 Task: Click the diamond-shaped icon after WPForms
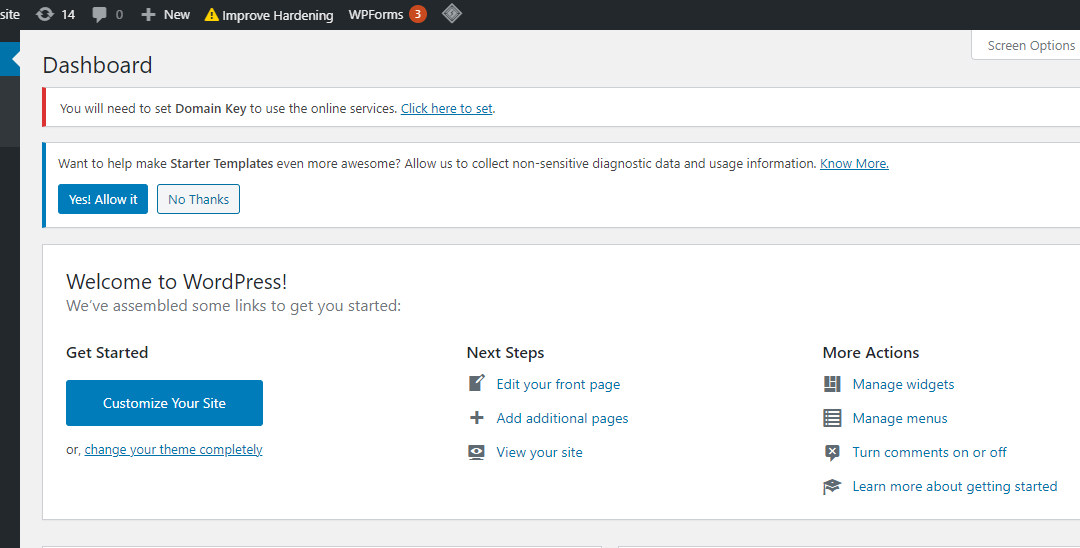[x=452, y=13]
